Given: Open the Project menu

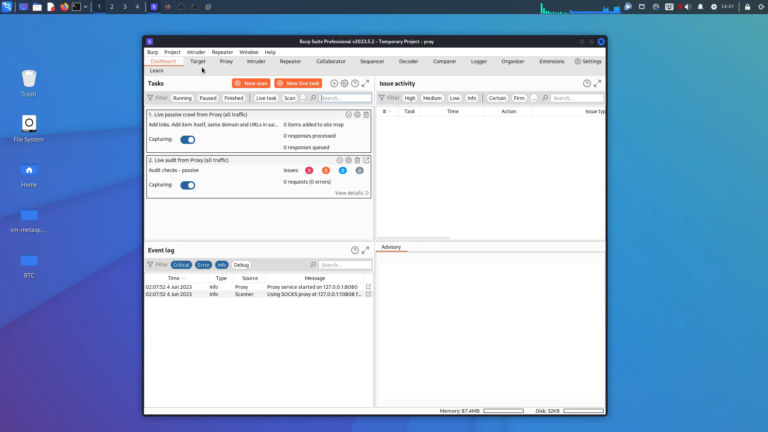Looking at the screenshot, I should pyautogui.click(x=172, y=52).
